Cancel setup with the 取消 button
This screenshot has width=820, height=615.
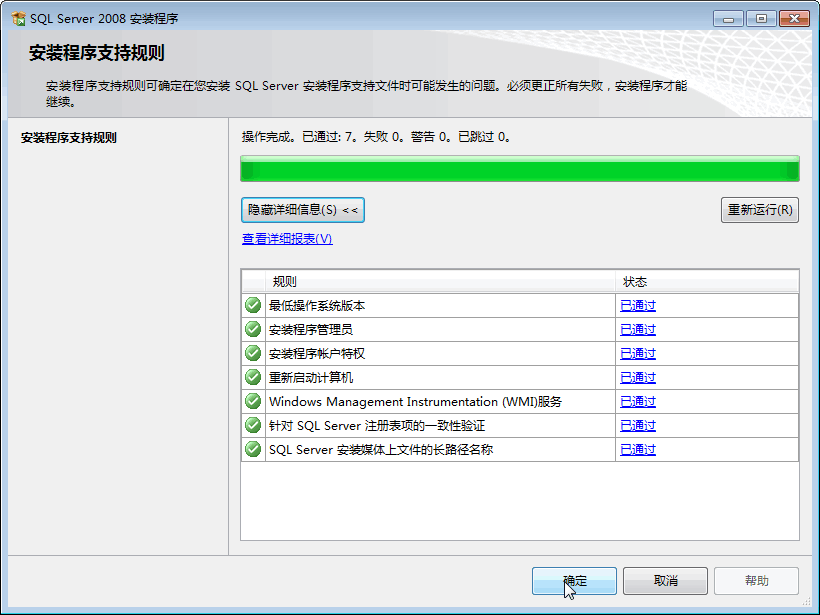[665, 581]
